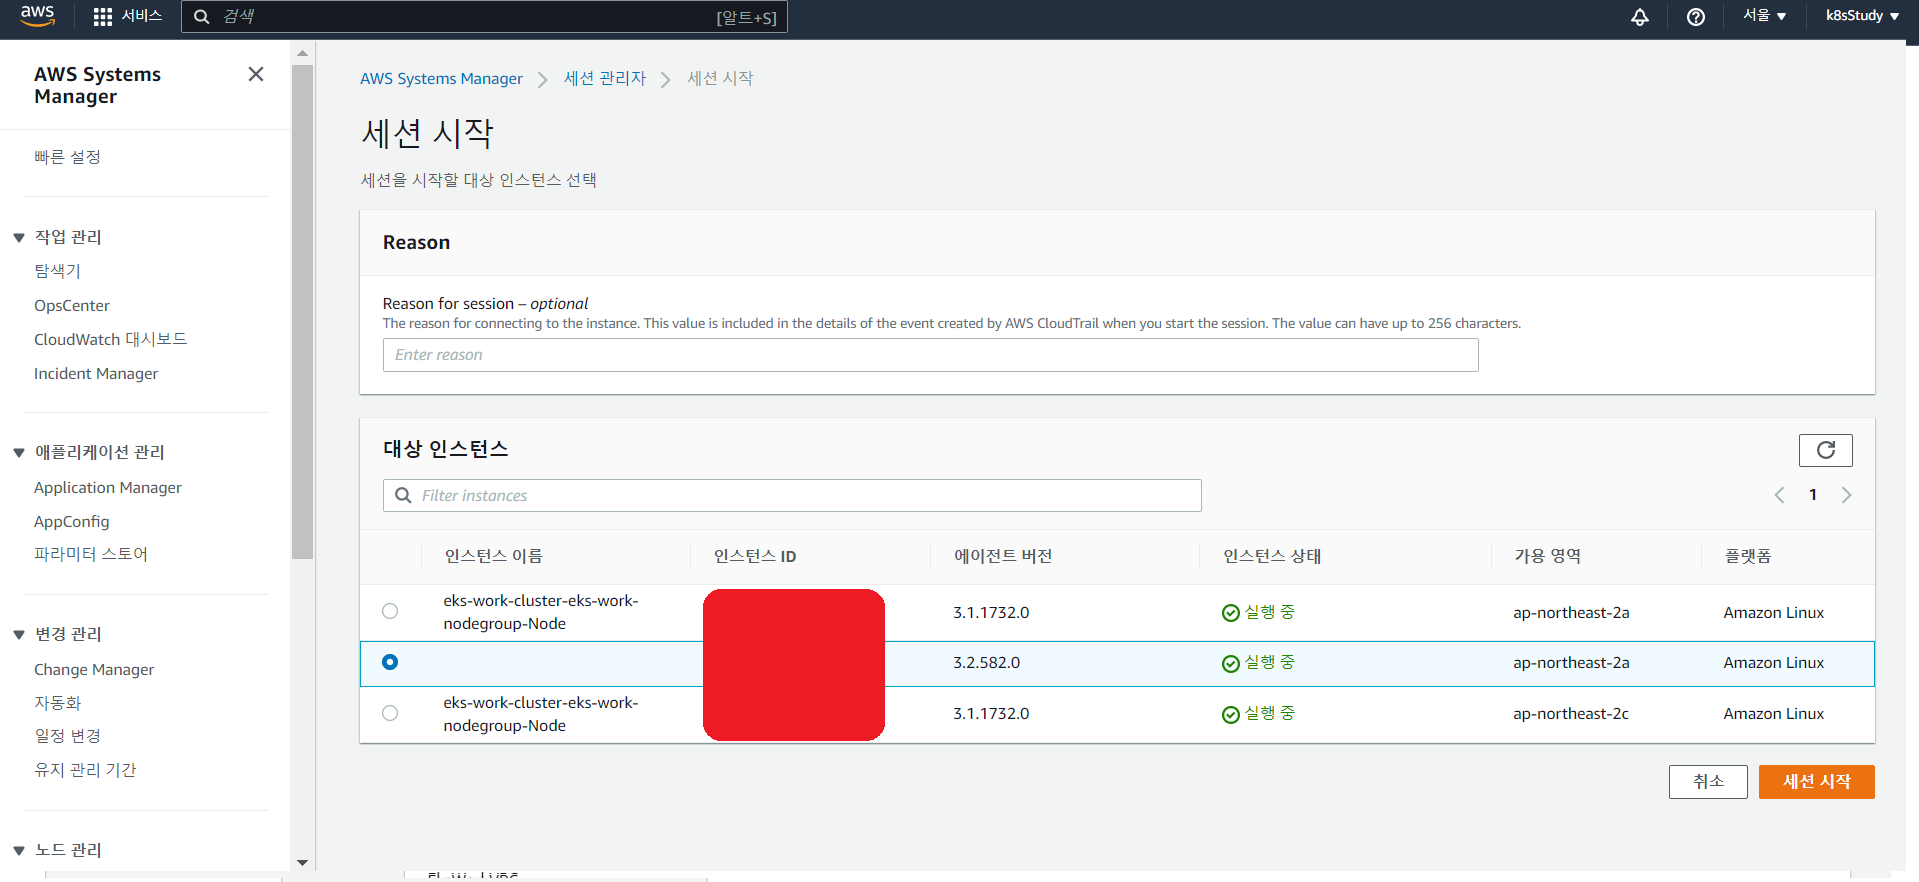Screen dimensions: 1919x882
Task: Click agent version 3.2.582.0 cell
Action: pyautogui.click(x=987, y=663)
